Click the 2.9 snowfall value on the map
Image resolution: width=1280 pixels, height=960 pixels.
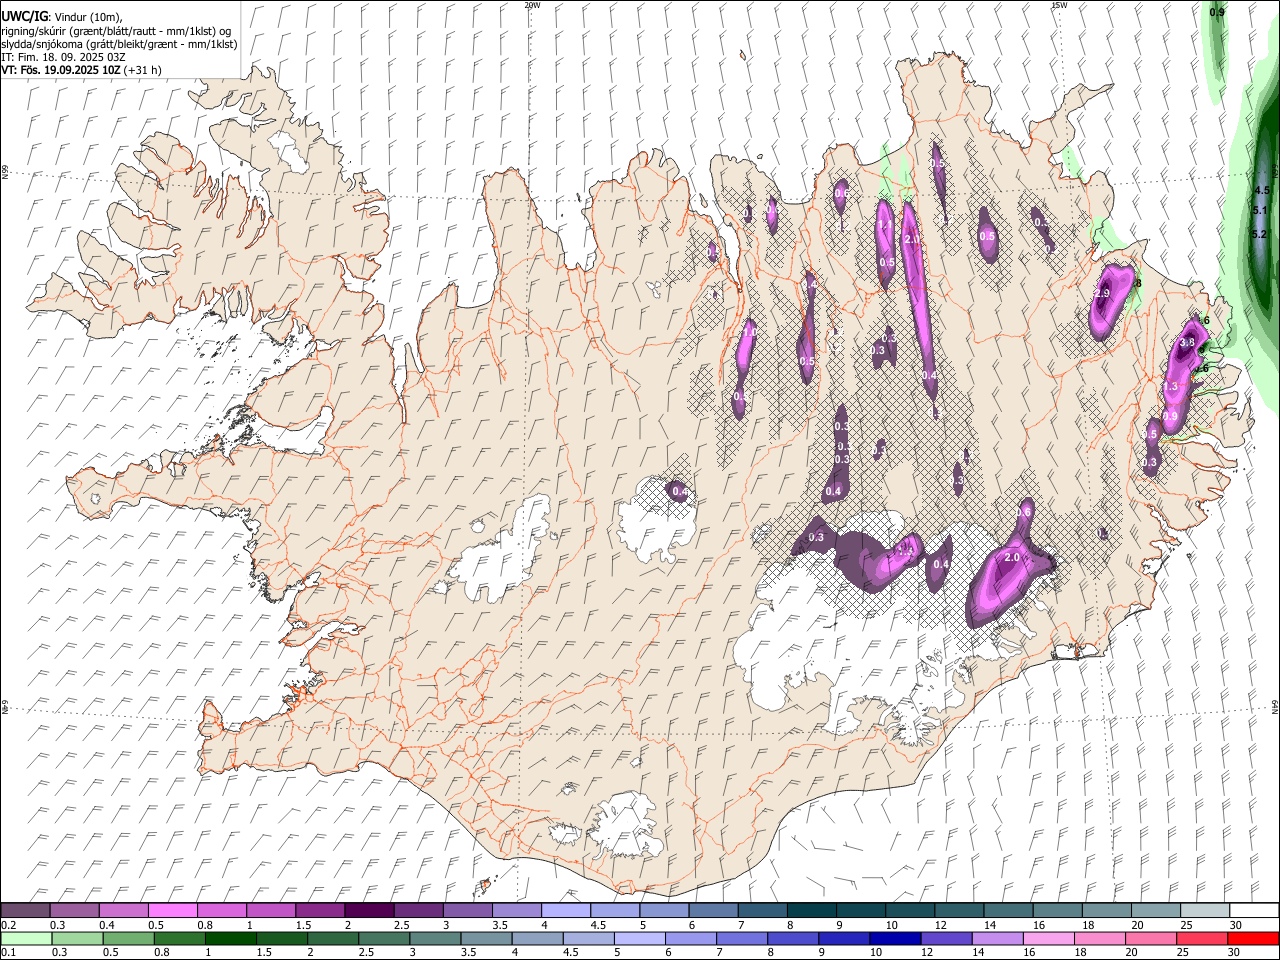1102,294
